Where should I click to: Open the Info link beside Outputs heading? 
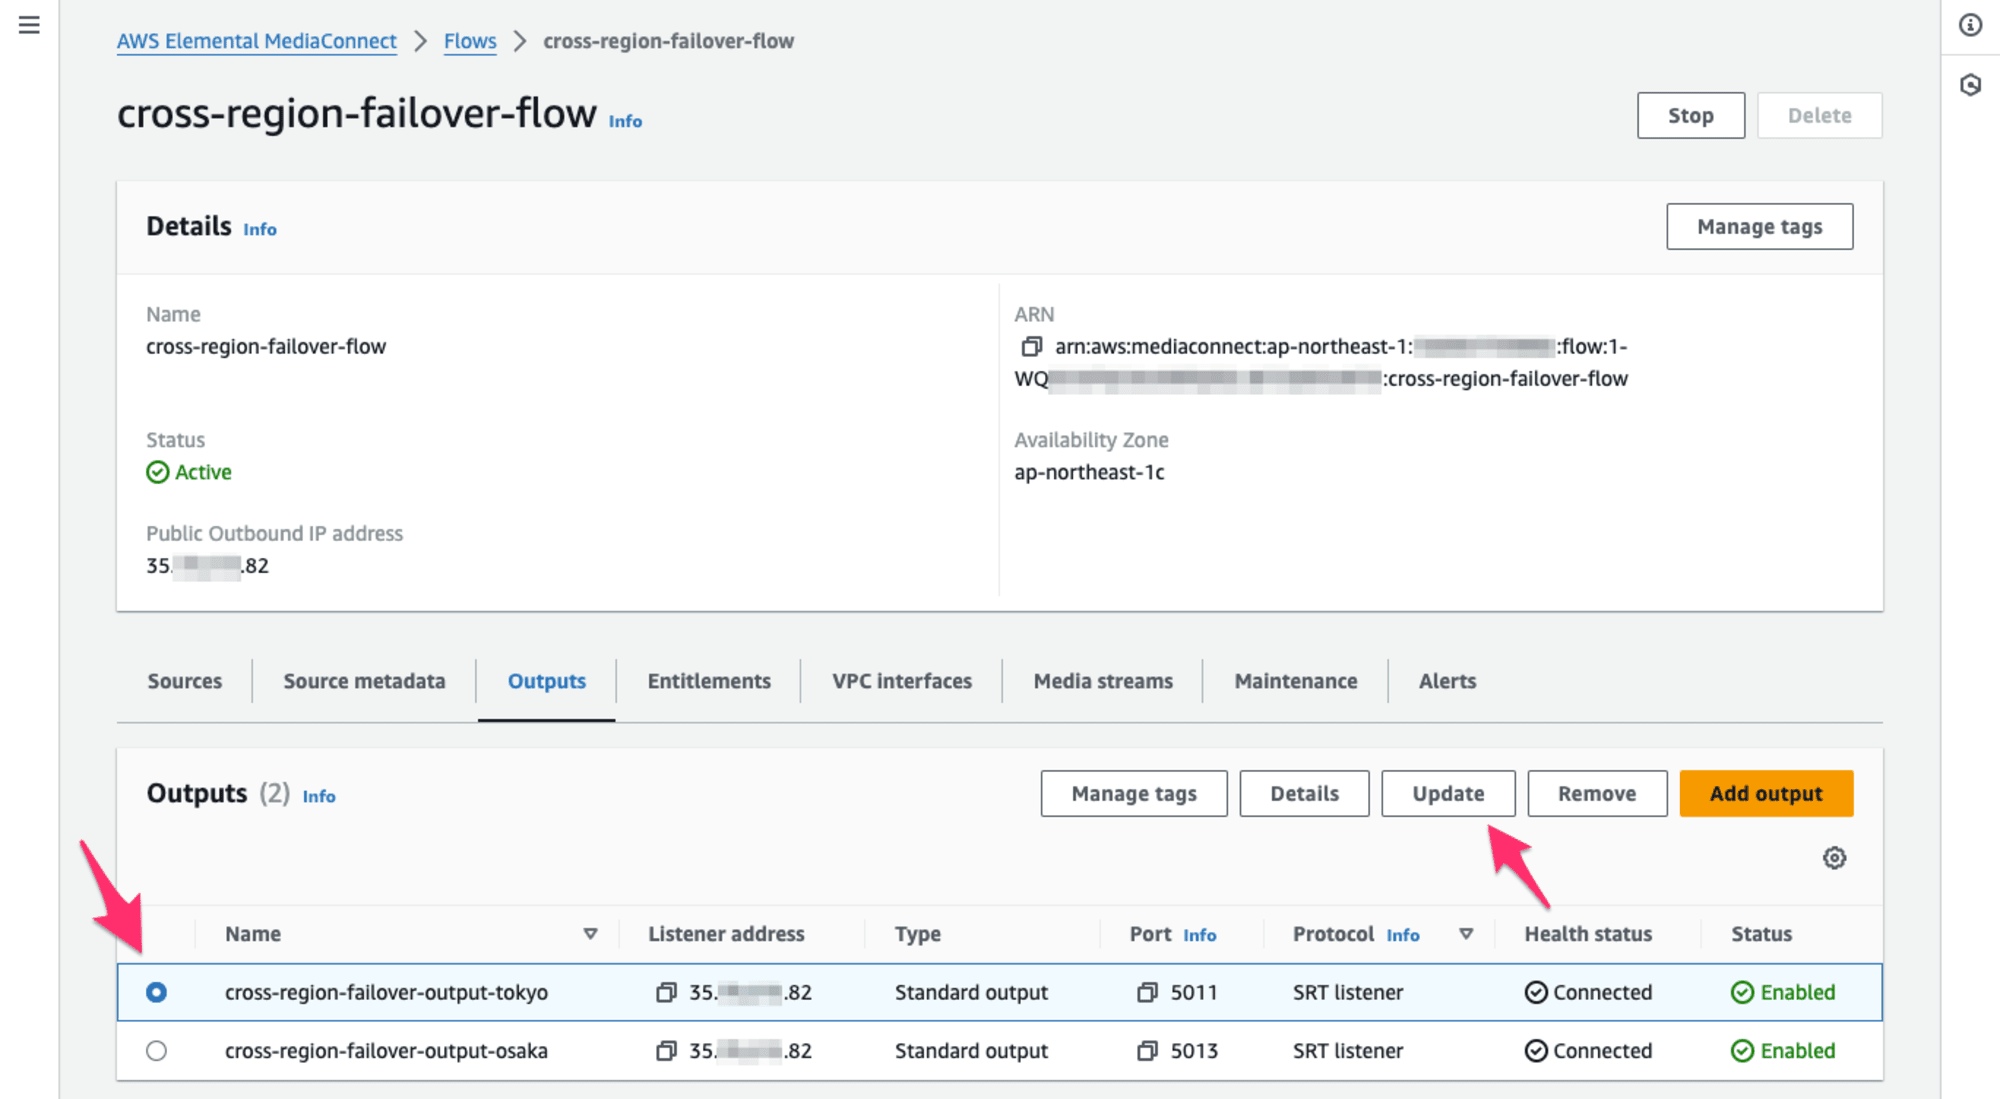click(319, 796)
